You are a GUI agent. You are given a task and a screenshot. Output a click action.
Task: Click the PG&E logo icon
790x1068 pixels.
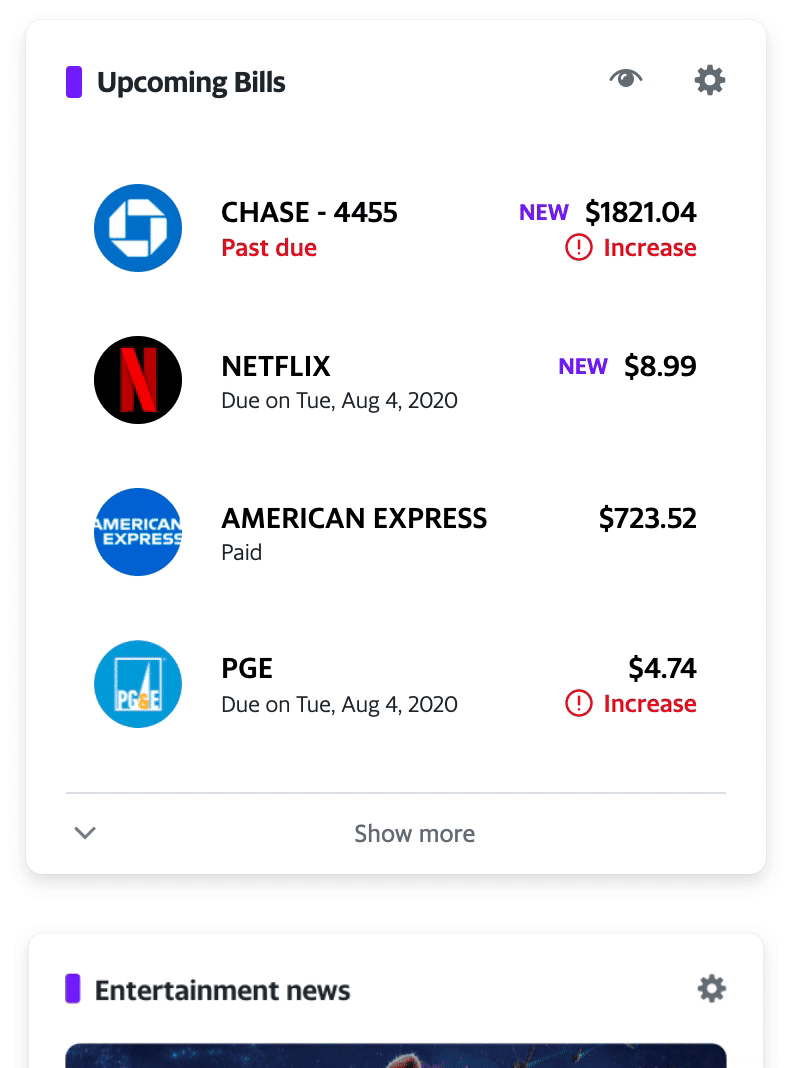tap(138, 684)
